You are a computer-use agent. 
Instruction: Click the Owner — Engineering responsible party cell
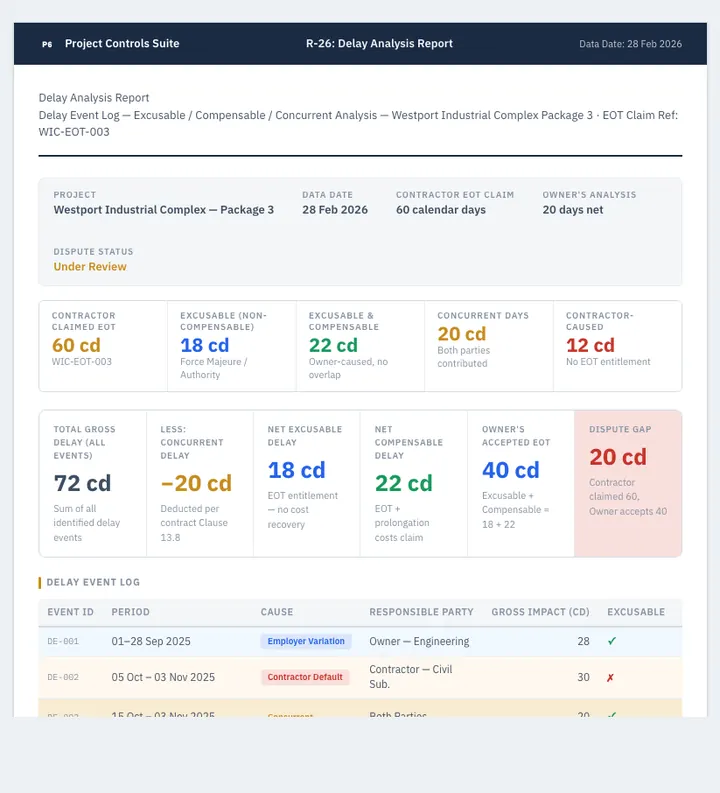pyautogui.click(x=419, y=641)
